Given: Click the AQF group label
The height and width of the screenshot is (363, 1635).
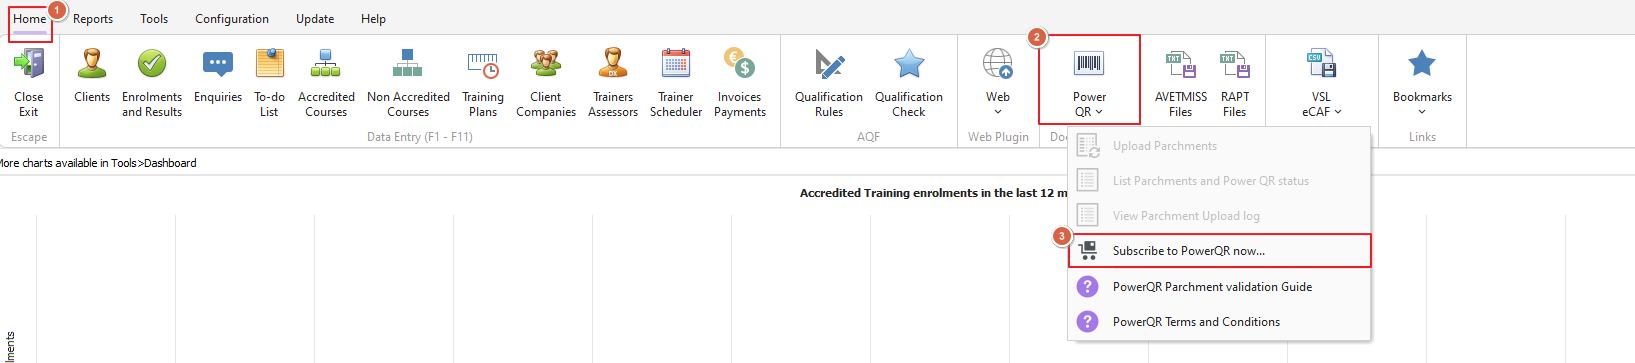Looking at the screenshot, I should pos(868,137).
